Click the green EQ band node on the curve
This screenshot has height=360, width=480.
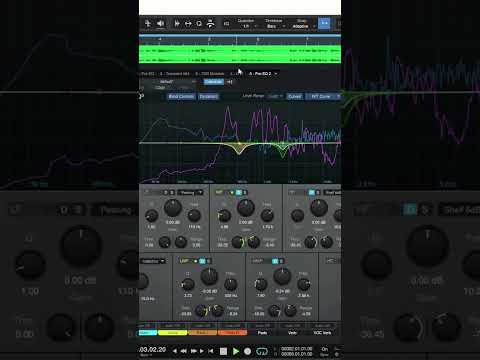pyautogui.click(x=283, y=144)
